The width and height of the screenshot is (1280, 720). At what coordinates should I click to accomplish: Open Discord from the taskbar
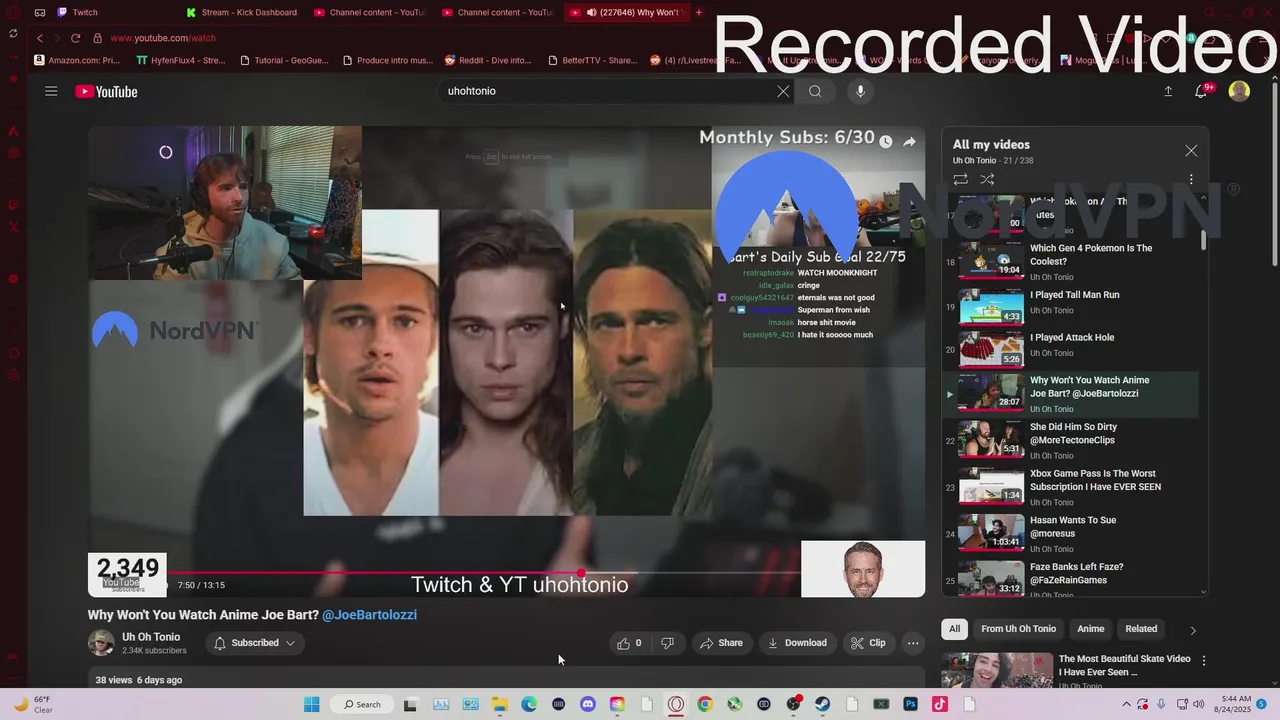[588, 704]
